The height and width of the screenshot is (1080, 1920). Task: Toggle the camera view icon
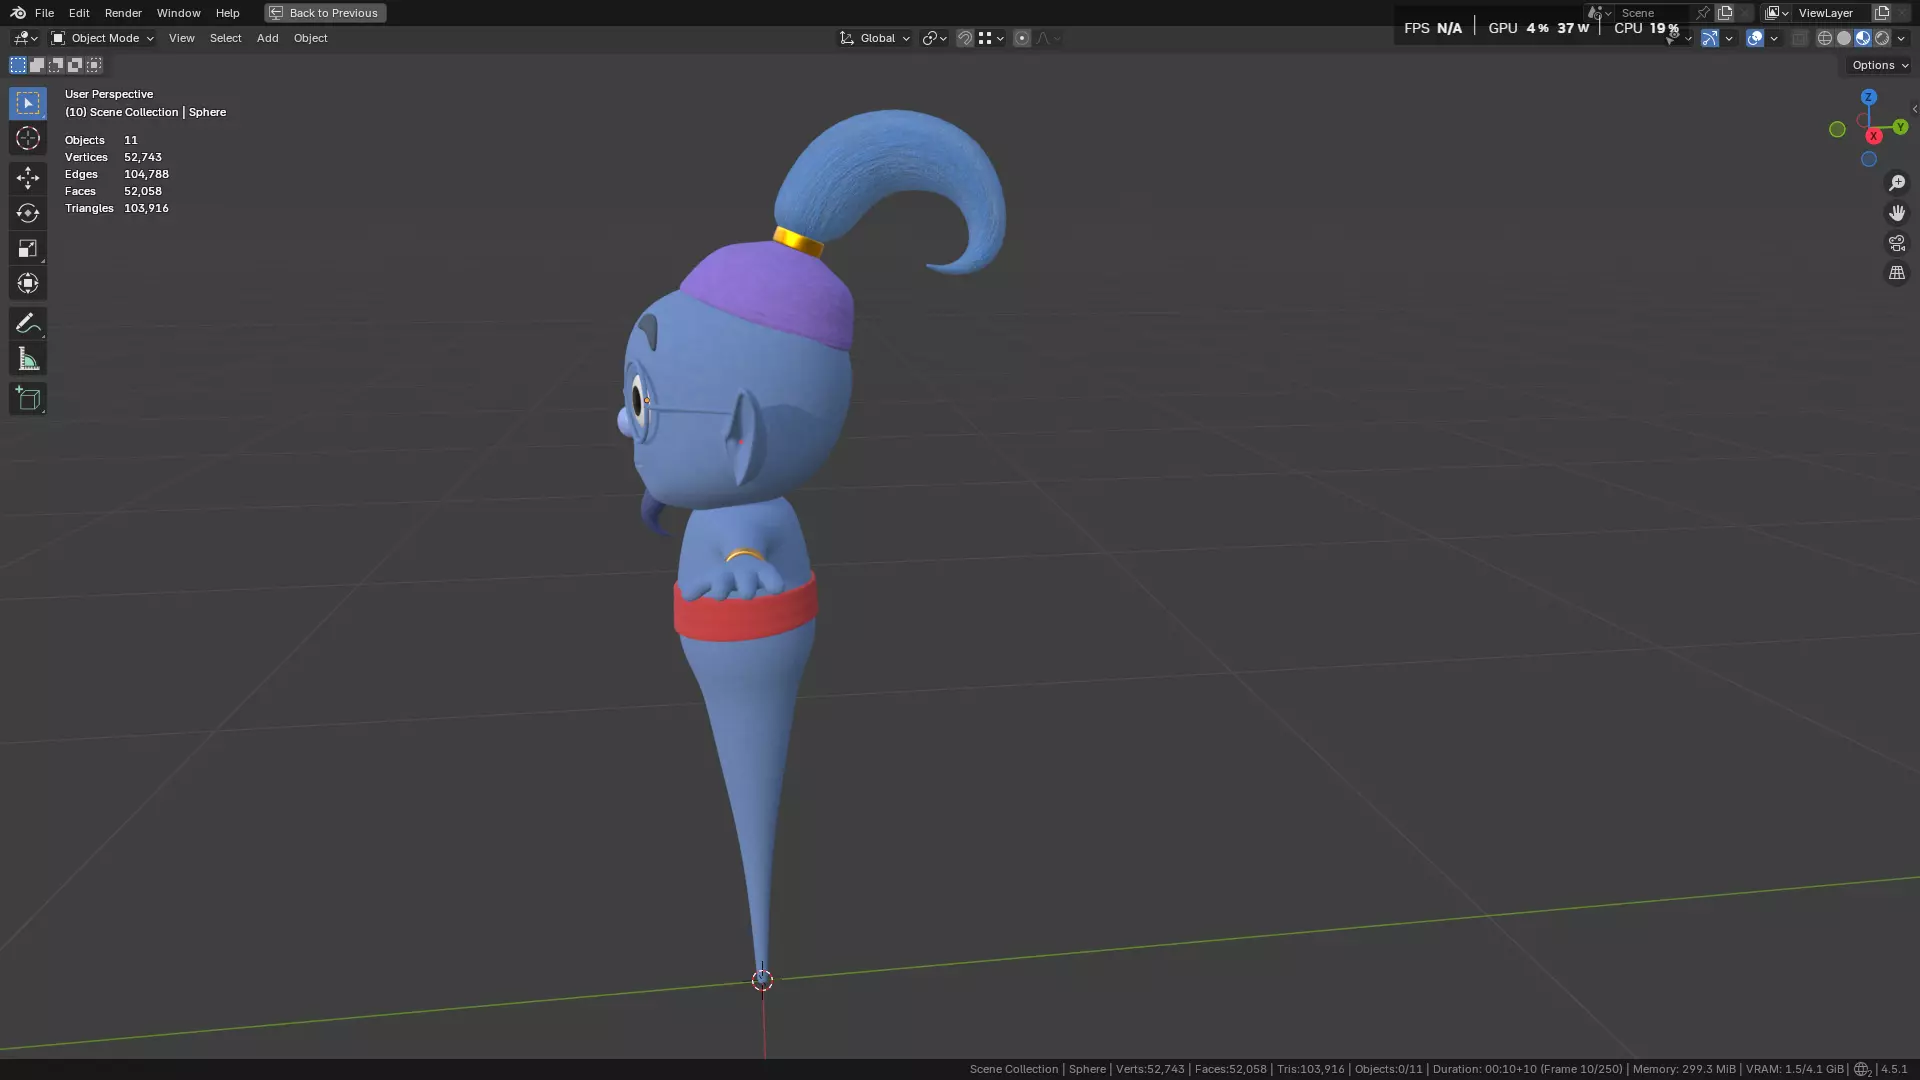point(1897,243)
